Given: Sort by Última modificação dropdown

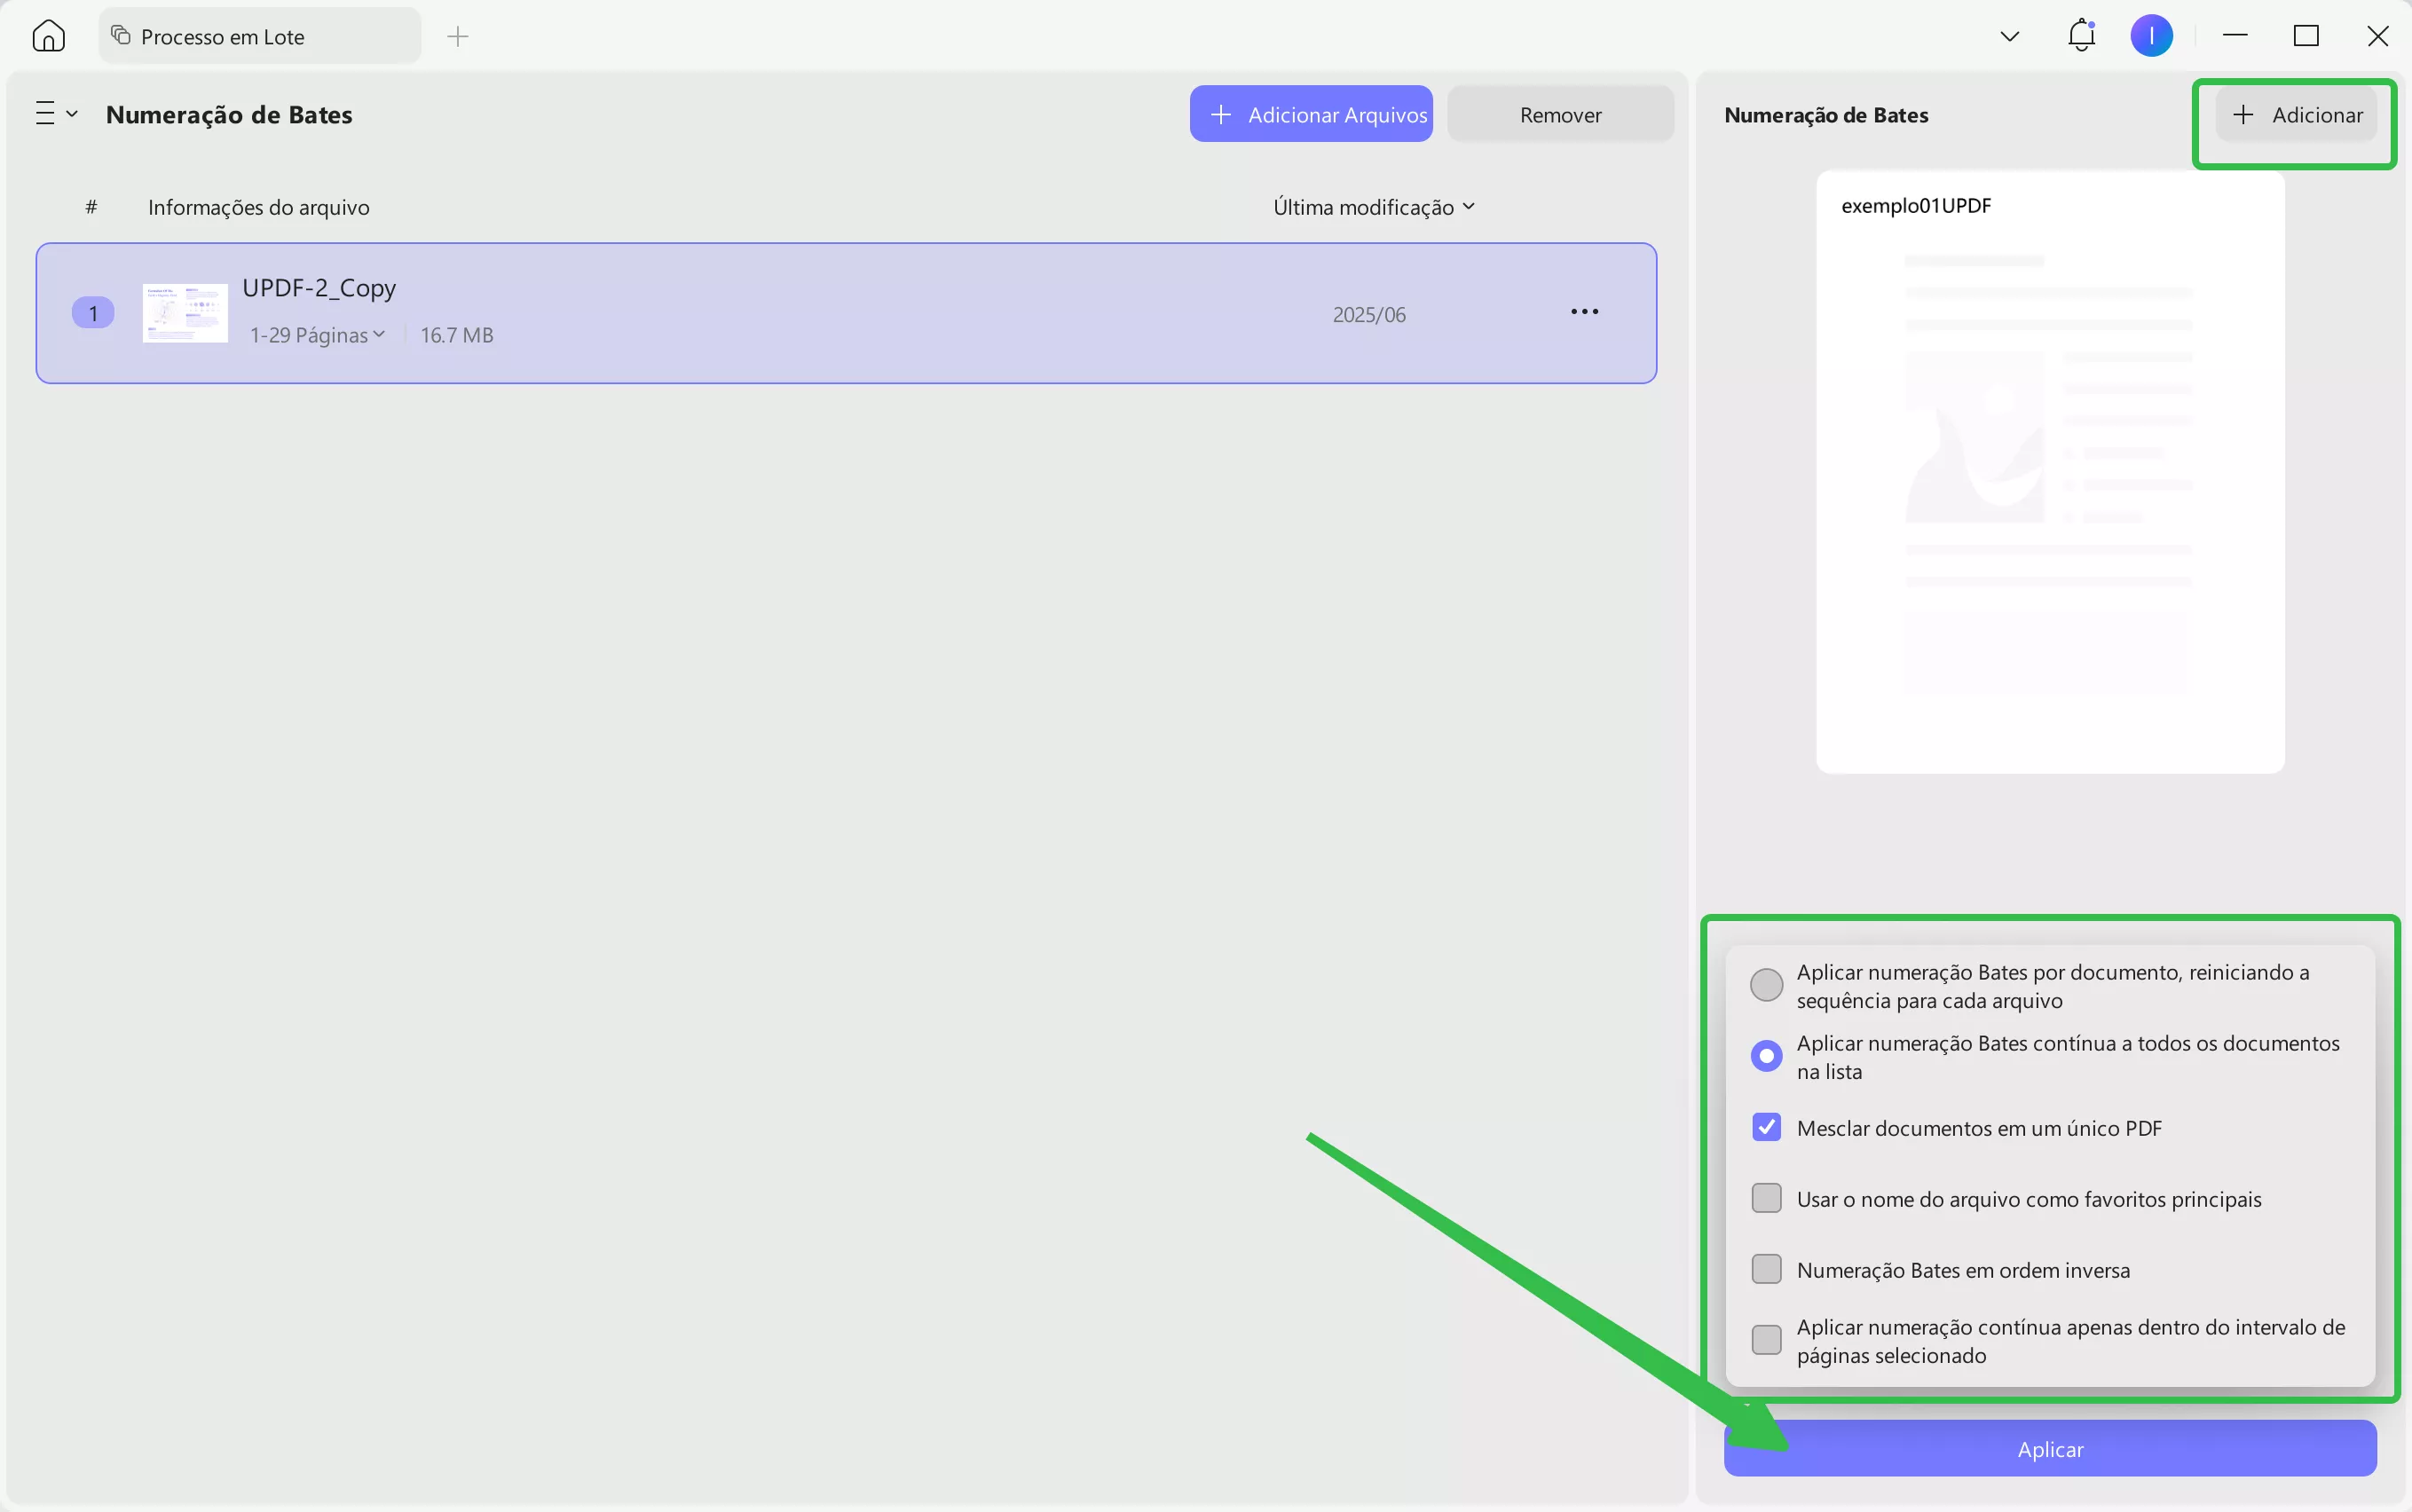Looking at the screenshot, I should pyautogui.click(x=1373, y=207).
